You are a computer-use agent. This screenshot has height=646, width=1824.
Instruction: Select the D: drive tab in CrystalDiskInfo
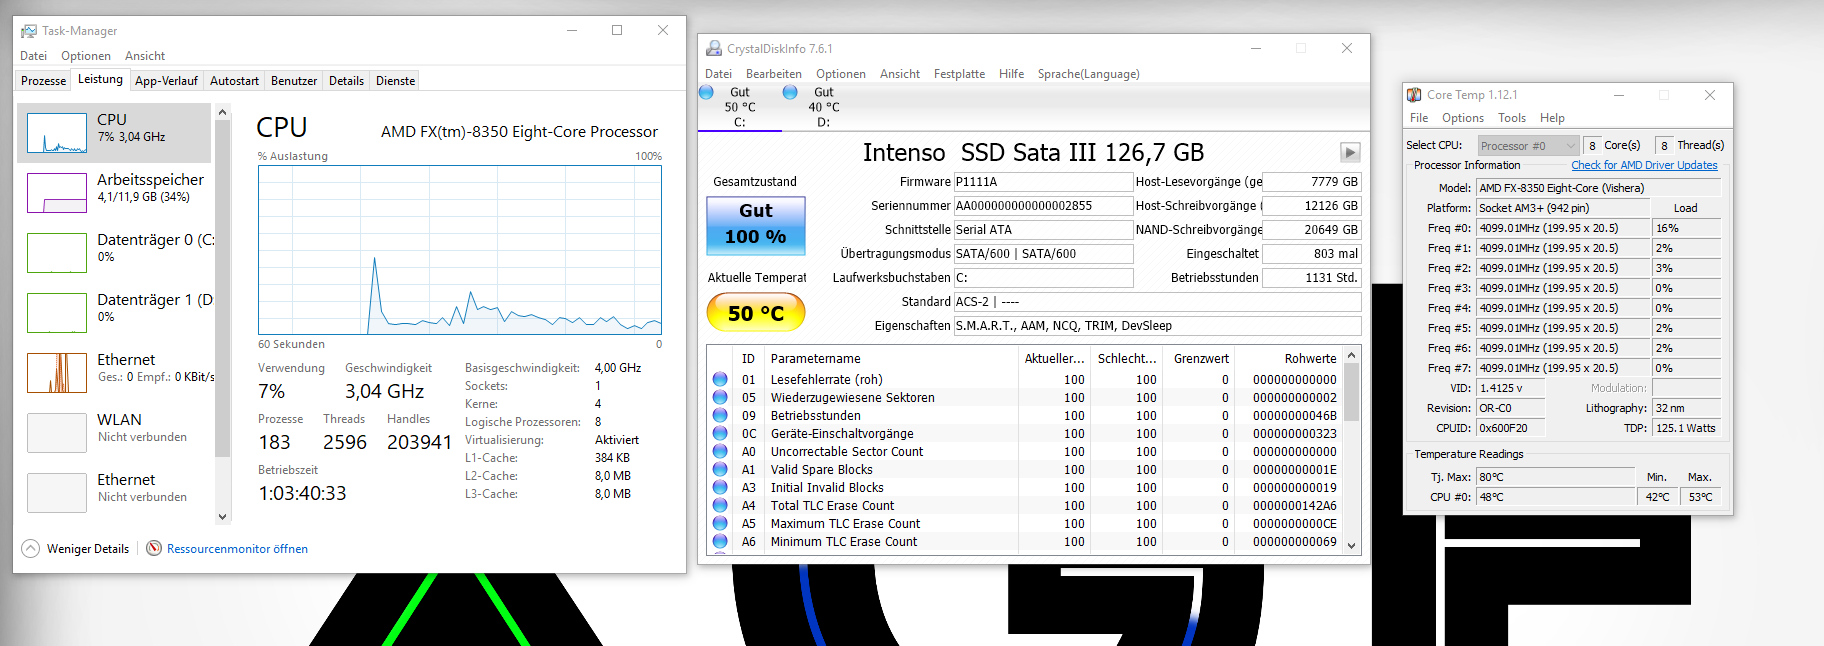pyautogui.click(x=823, y=107)
